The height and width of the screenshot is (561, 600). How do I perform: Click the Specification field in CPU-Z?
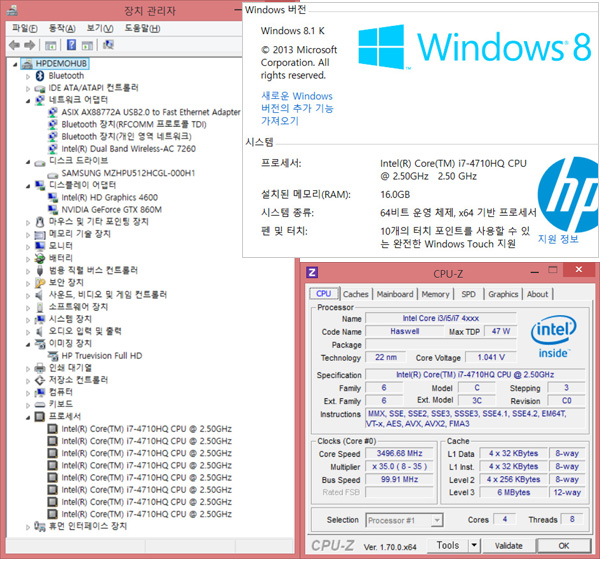click(x=475, y=375)
